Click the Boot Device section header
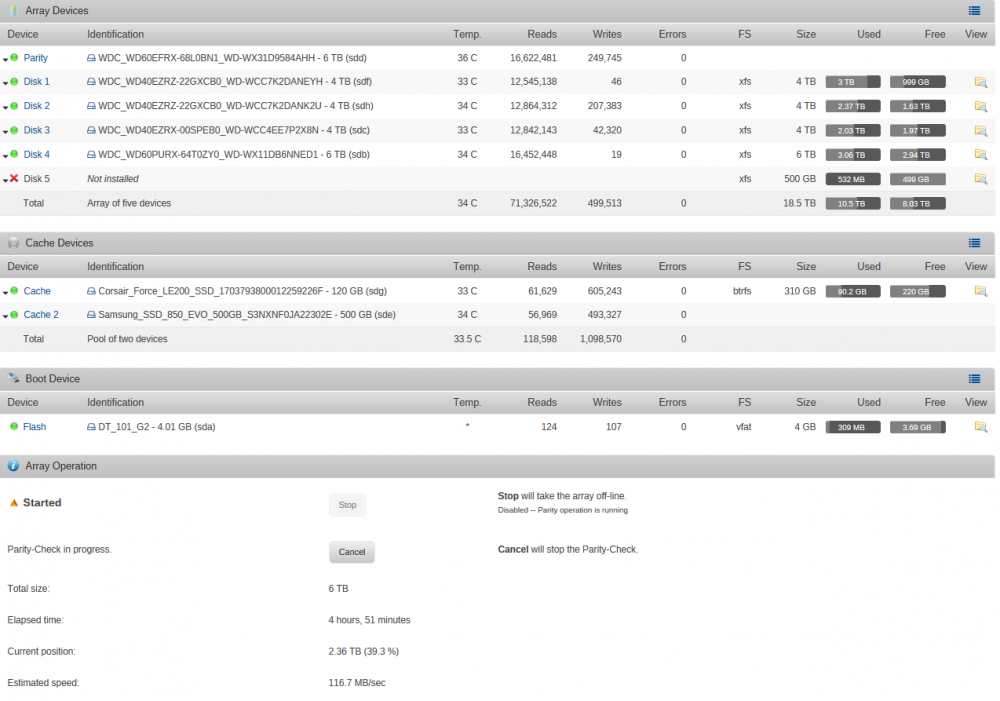 click(x=497, y=379)
